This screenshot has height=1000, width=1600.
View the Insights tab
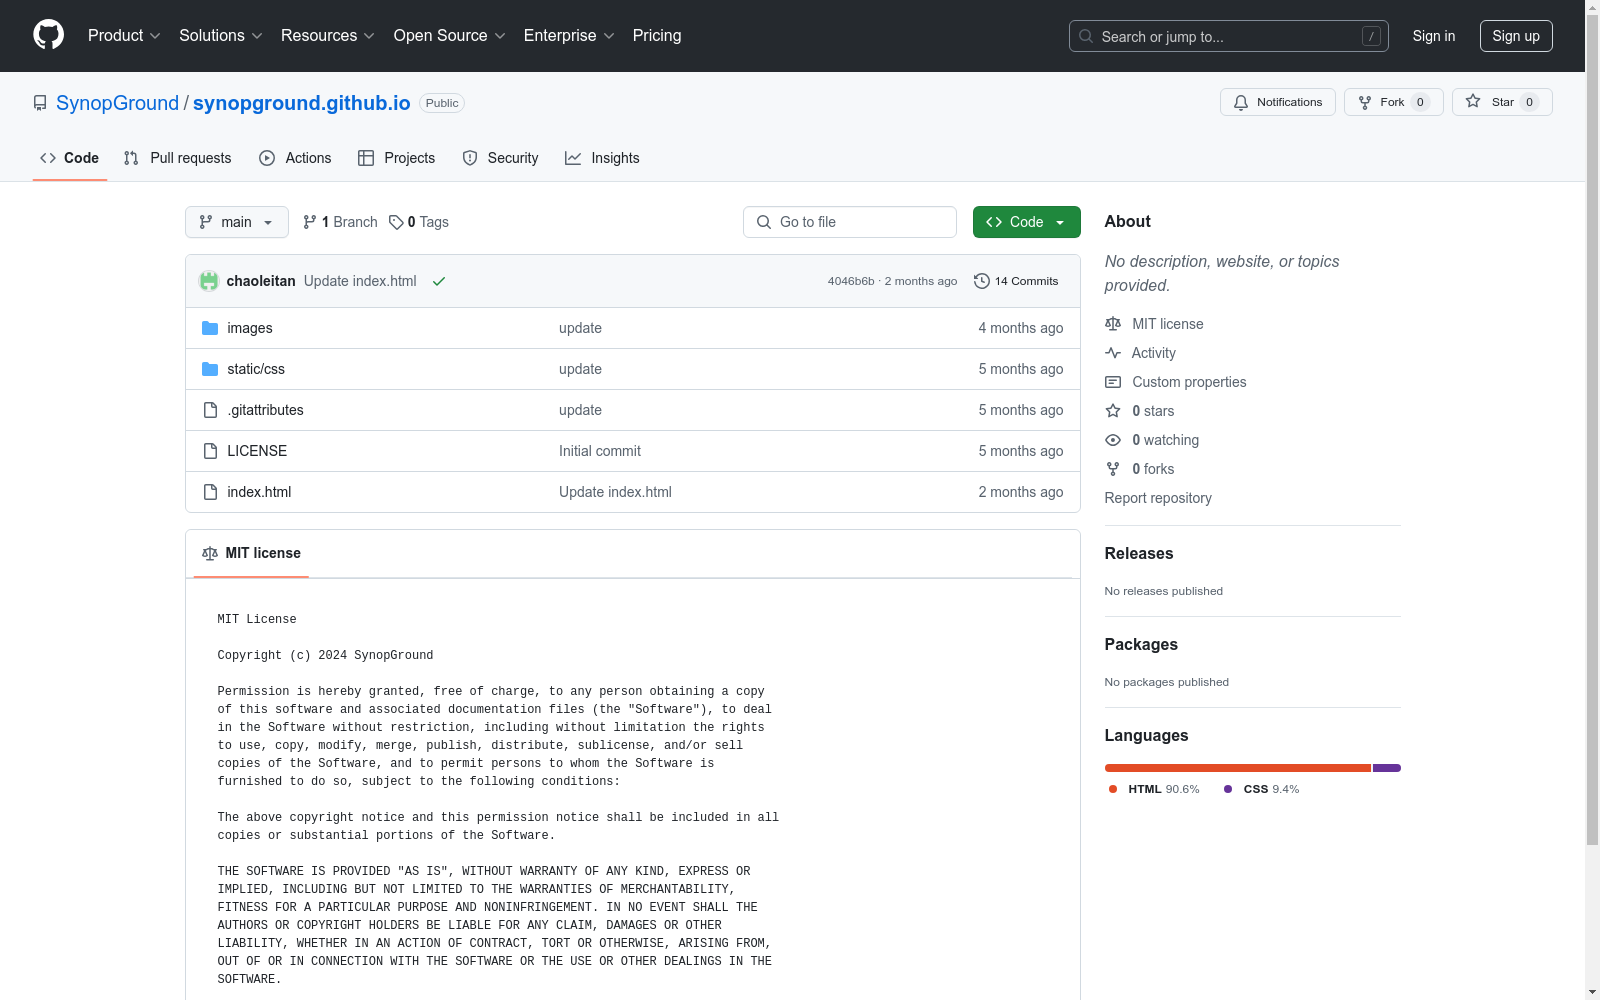(x=602, y=158)
